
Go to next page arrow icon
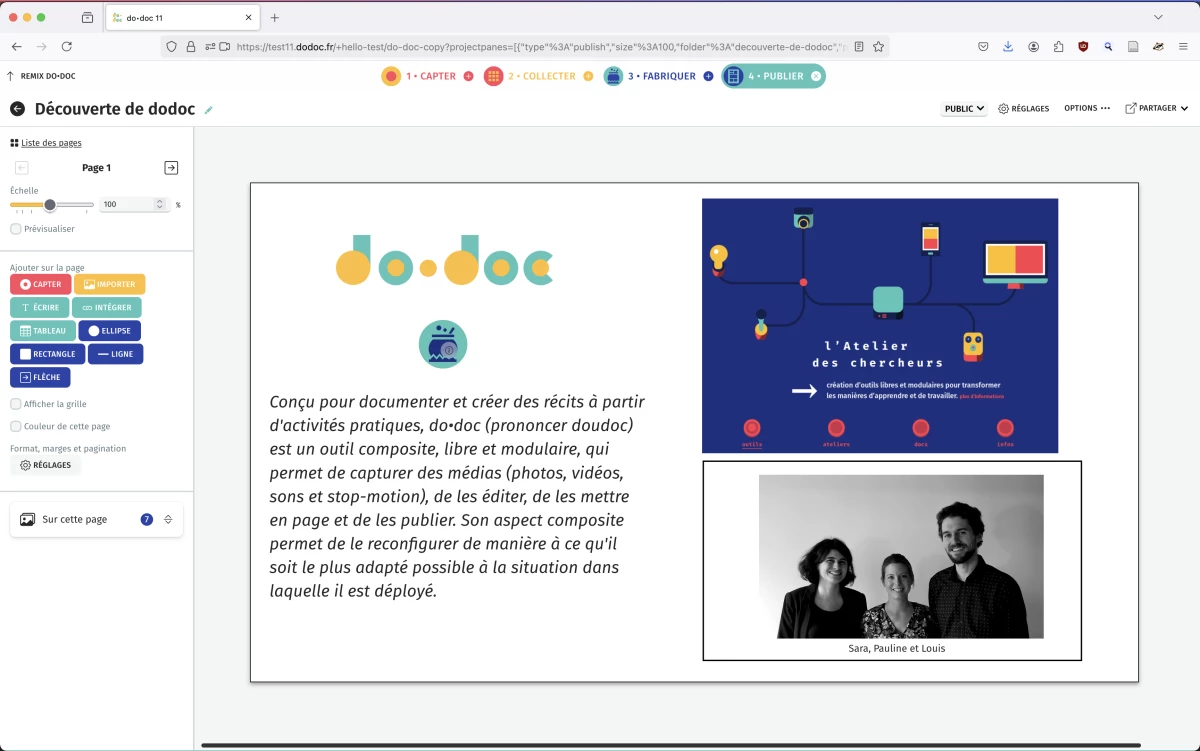pos(171,168)
